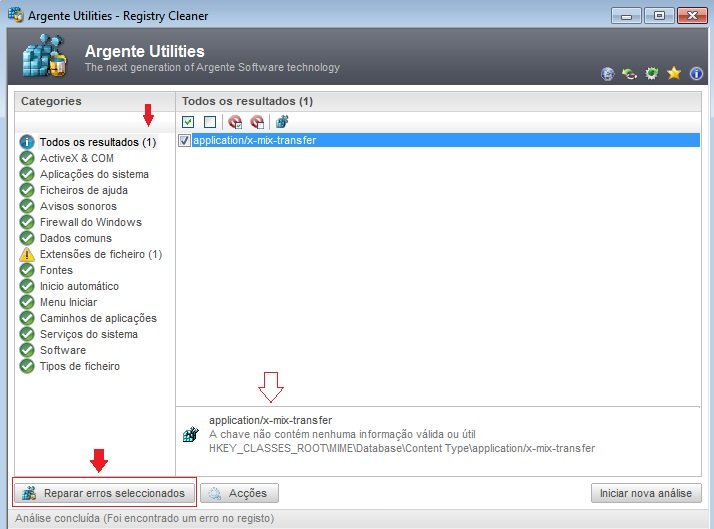Click the registry icon in details pane

191,434
